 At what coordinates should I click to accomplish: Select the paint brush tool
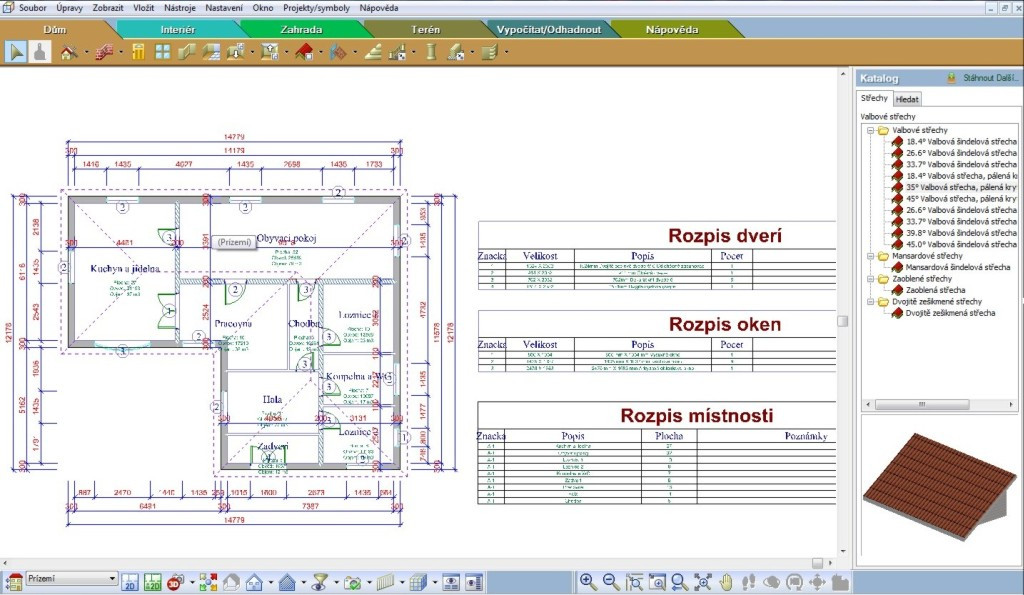click(40, 52)
